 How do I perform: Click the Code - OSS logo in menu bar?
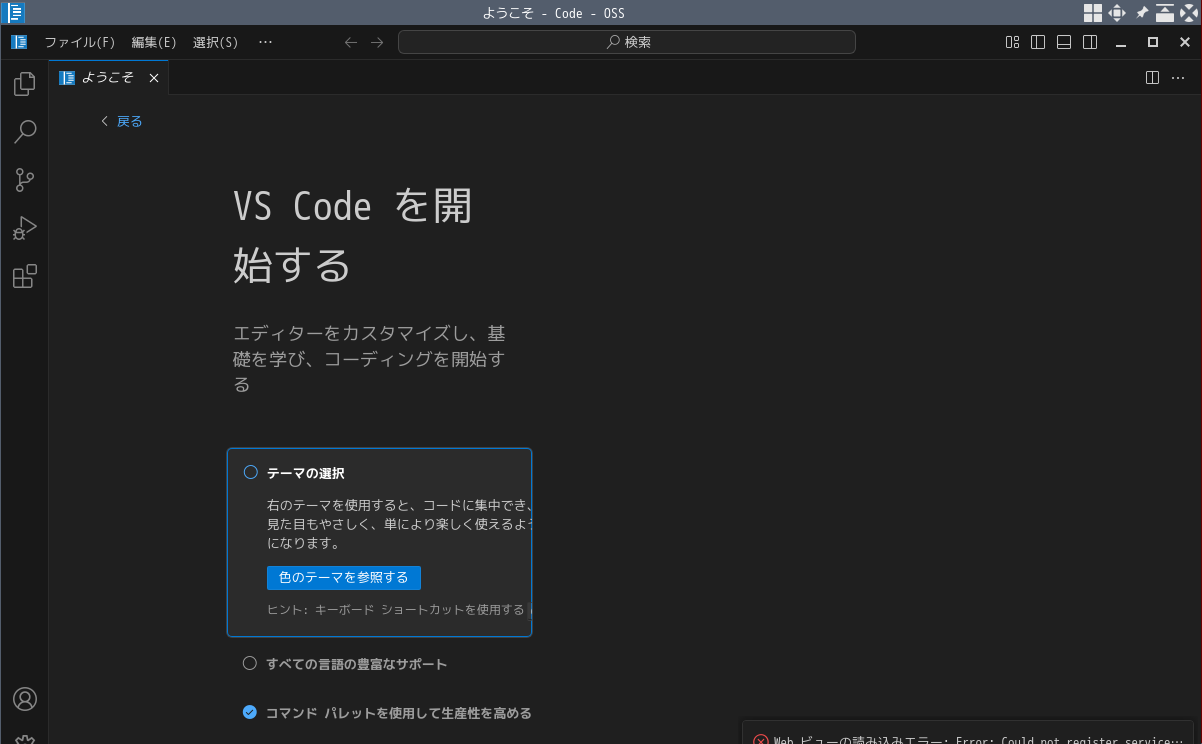click(x=19, y=42)
